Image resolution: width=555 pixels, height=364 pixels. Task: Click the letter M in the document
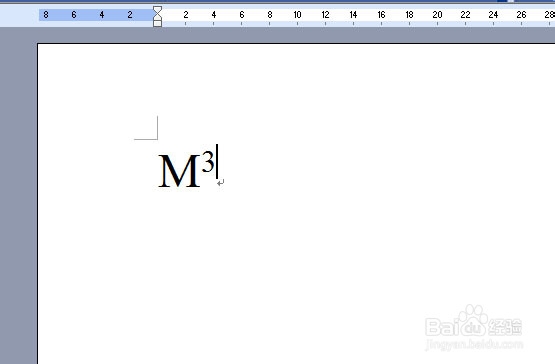click(179, 171)
